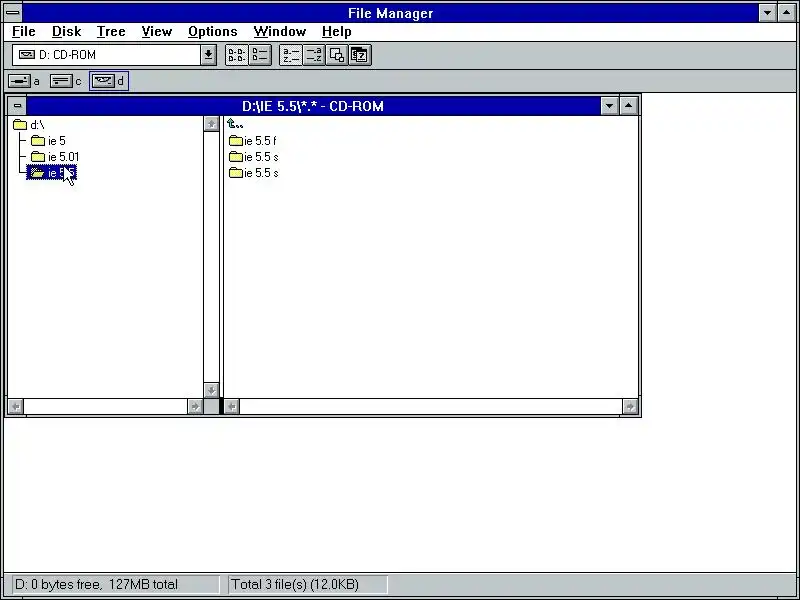Click tree pane scroll down arrow
This screenshot has height=600, width=800.
tap(211, 391)
